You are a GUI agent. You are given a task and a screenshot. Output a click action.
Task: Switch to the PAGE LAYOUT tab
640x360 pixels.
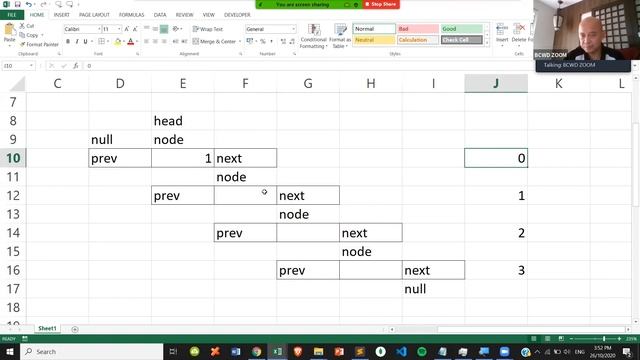pyautogui.click(x=94, y=15)
